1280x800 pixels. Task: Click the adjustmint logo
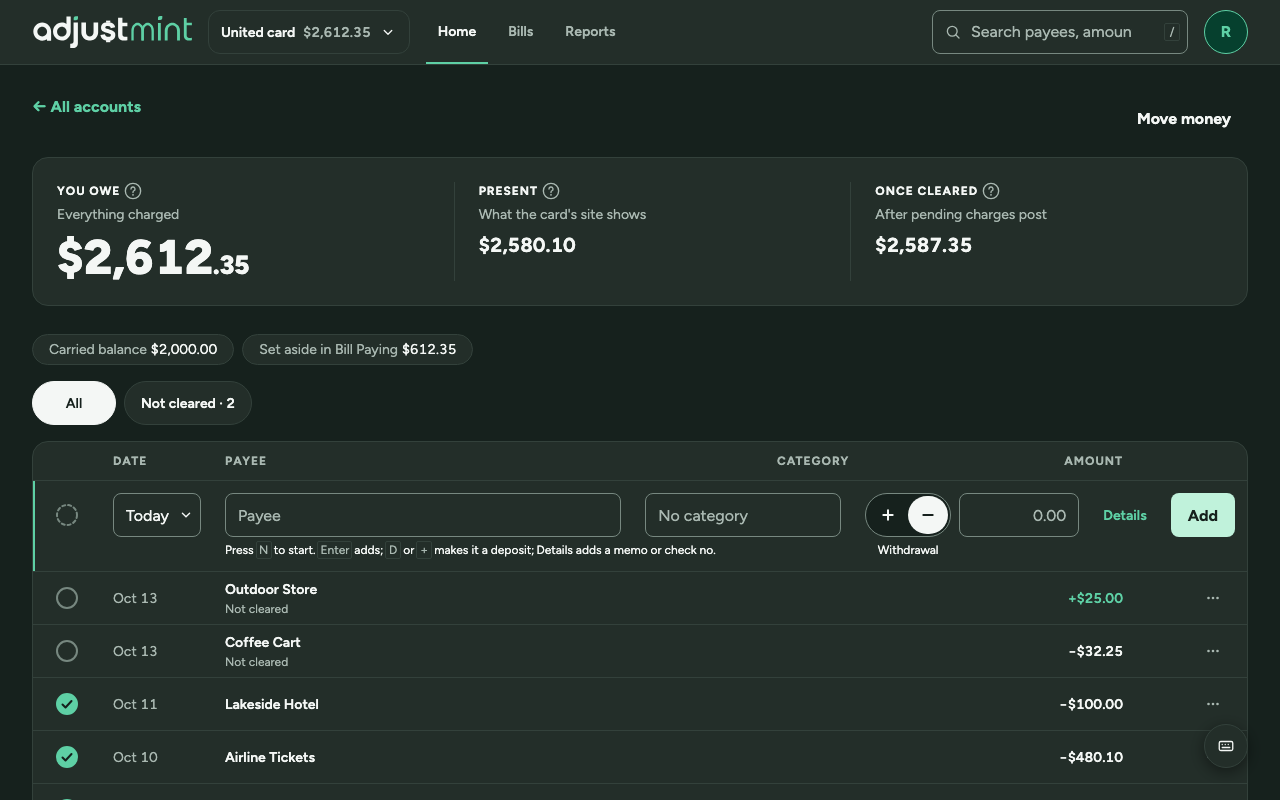tap(112, 32)
